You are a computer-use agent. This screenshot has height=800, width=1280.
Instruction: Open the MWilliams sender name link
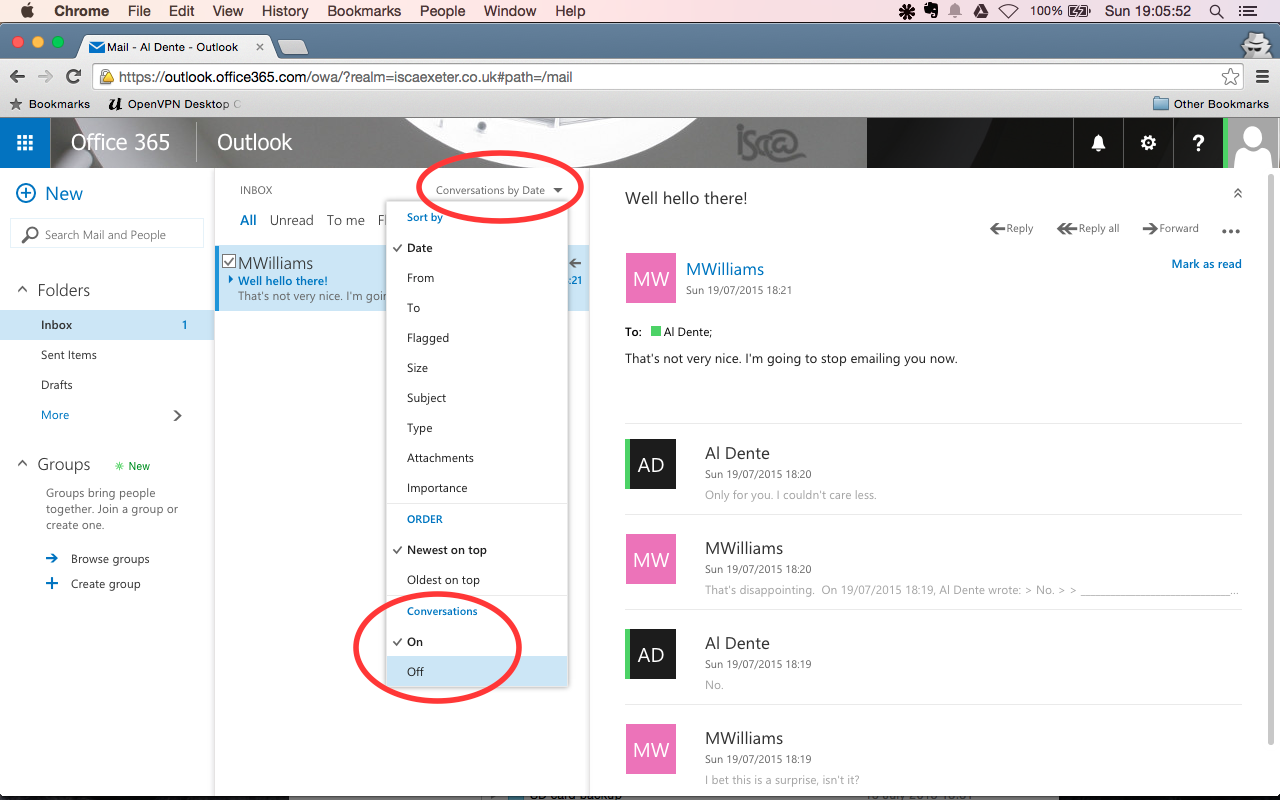coord(725,269)
